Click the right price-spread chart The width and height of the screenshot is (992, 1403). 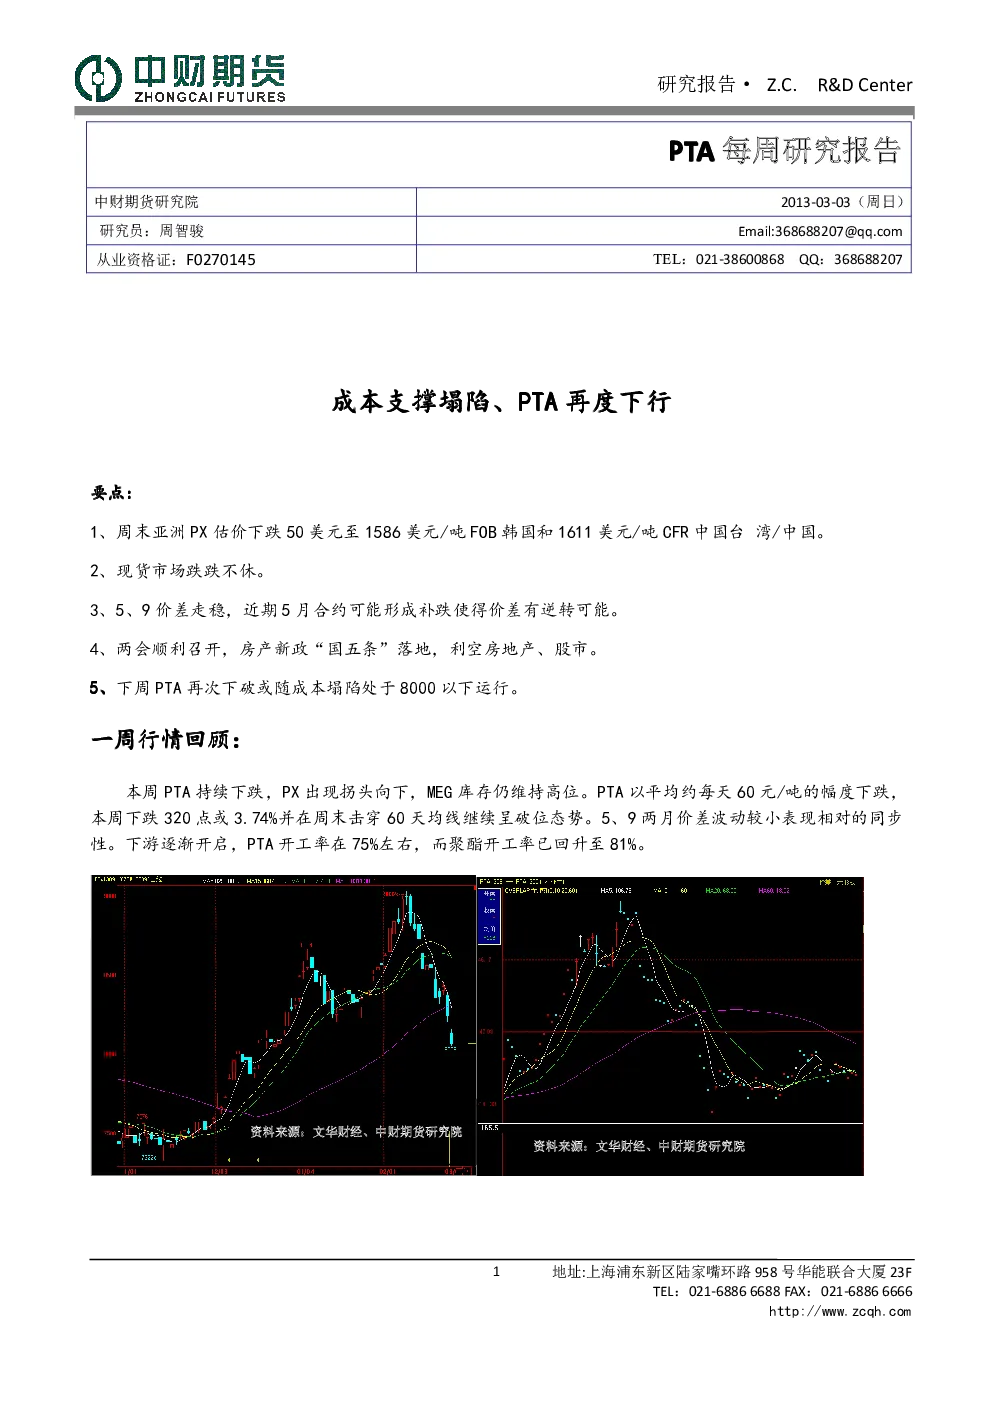pyautogui.click(x=670, y=1025)
